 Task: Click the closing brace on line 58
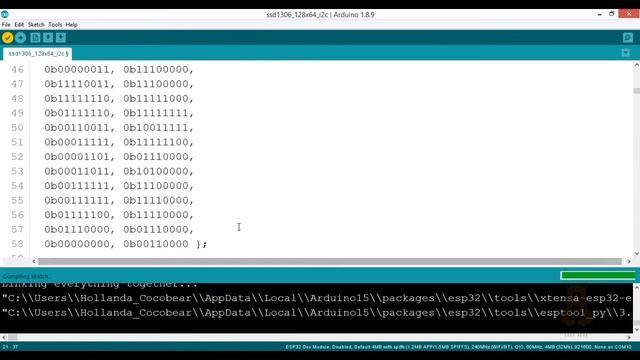pyautogui.click(x=199, y=244)
